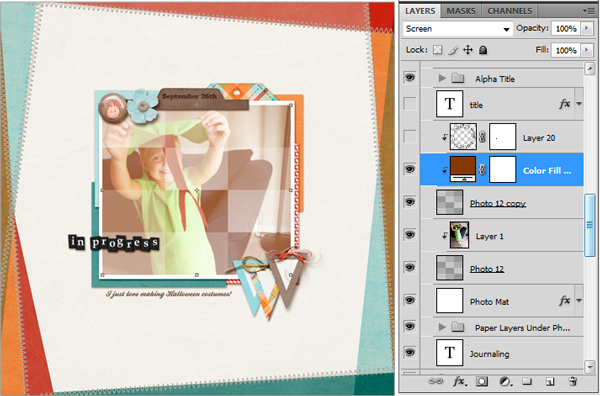
Task: Enable lock transparent pixels icon
Action: [x=438, y=50]
